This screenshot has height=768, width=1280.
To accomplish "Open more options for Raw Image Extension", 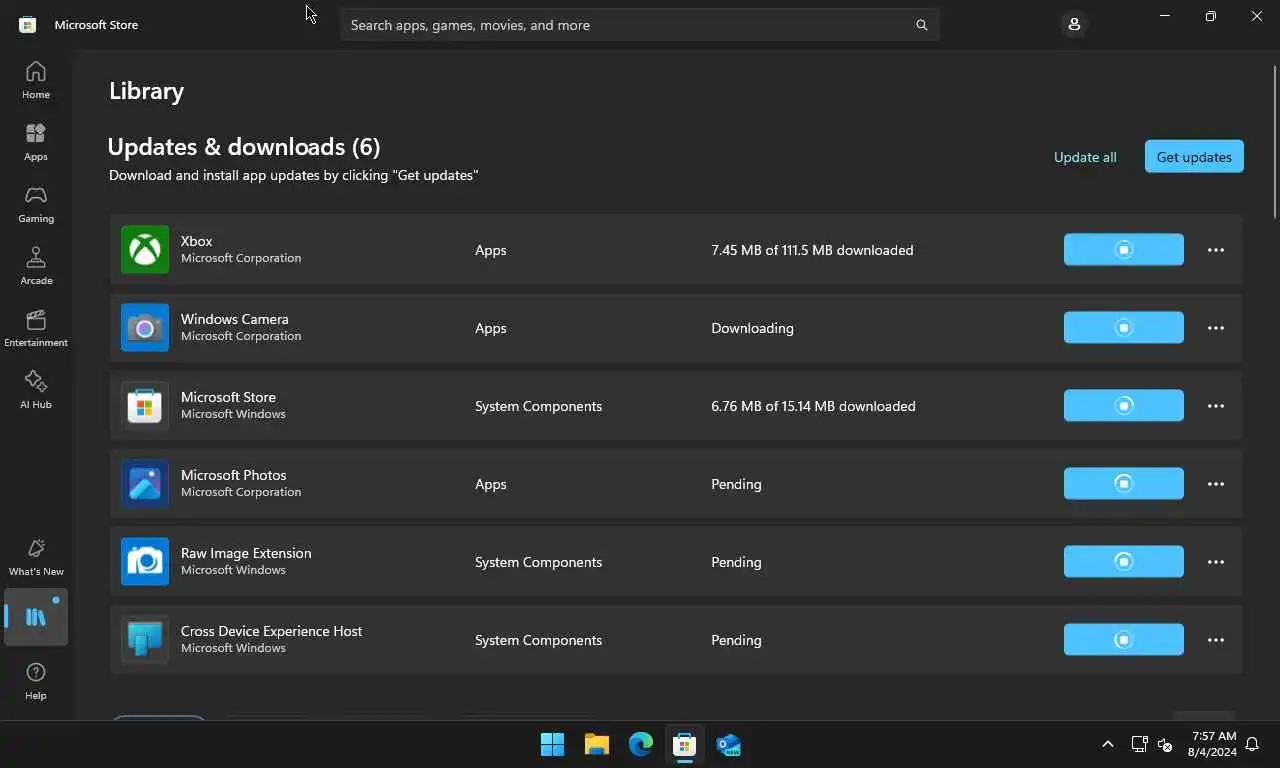I will [1216, 562].
